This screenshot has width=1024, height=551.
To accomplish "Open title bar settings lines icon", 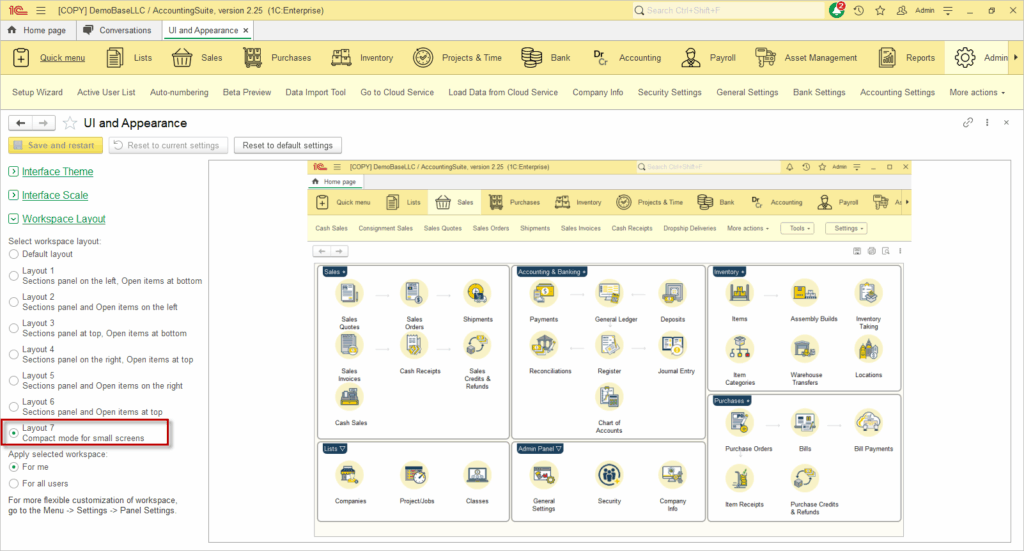I will point(948,10).
